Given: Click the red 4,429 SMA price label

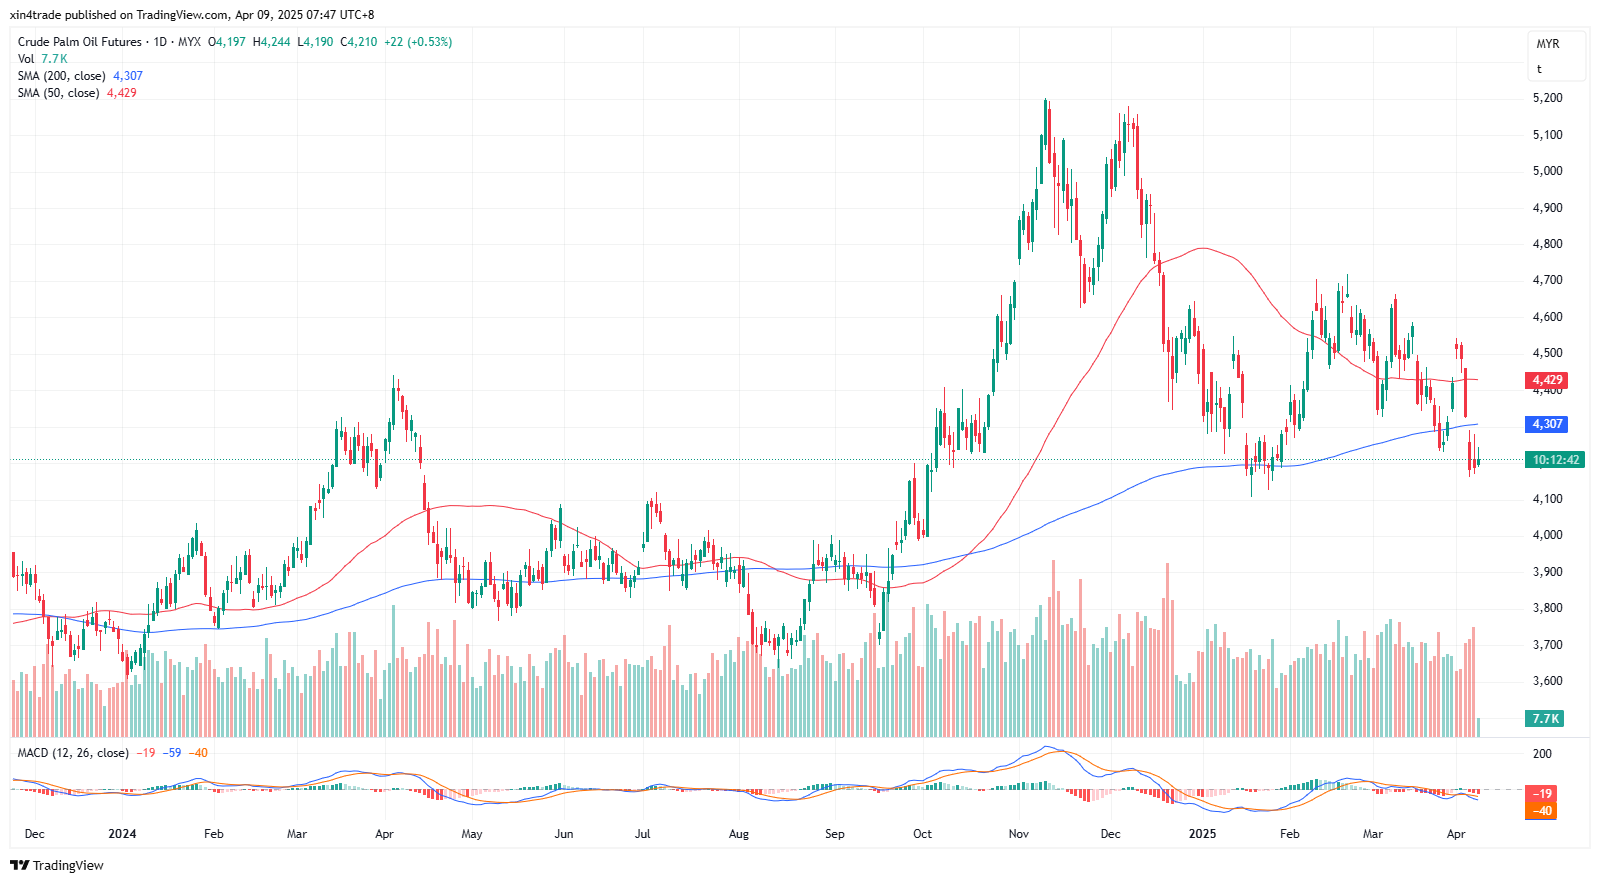Looking at the screenshot, I should pos(1547,380).
